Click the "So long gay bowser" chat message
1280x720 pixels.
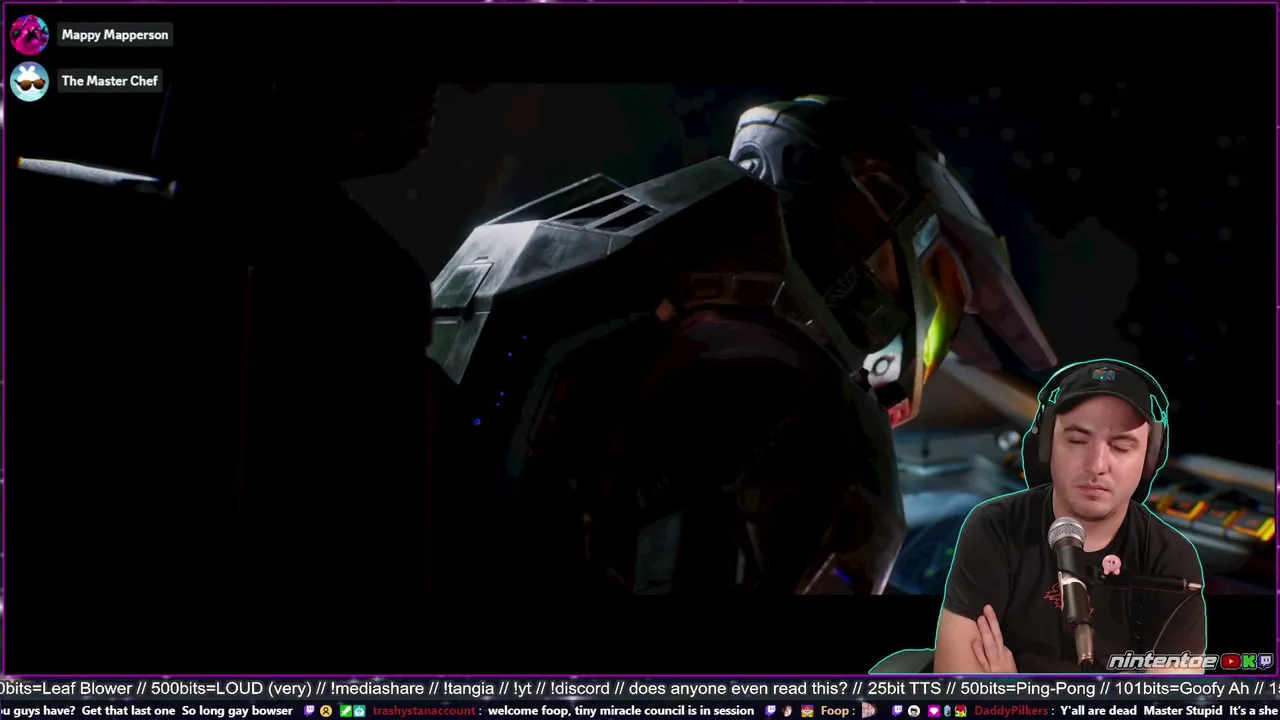point(237,711)
